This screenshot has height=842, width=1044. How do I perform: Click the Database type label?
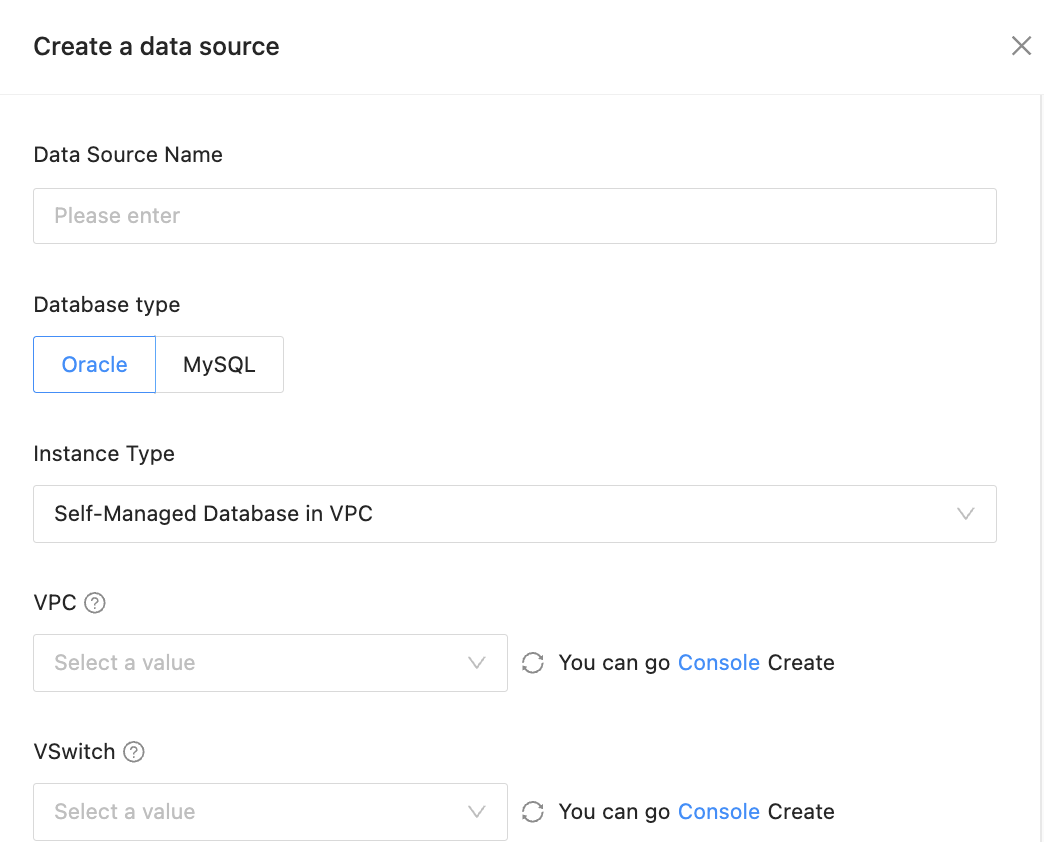click(x=107, y=305)
